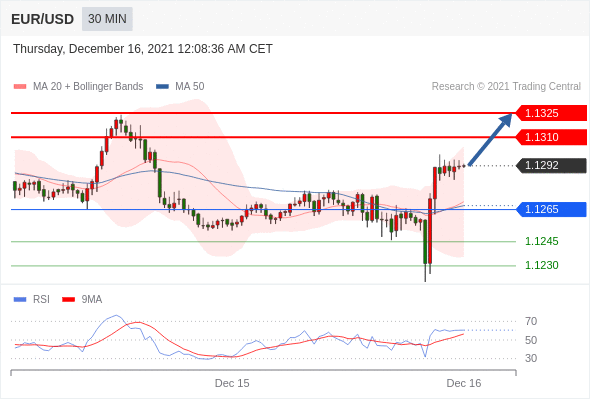Screen dimensions: 590x400
Task: Click the 1.1230 support level label
Action: coord(541,265)
